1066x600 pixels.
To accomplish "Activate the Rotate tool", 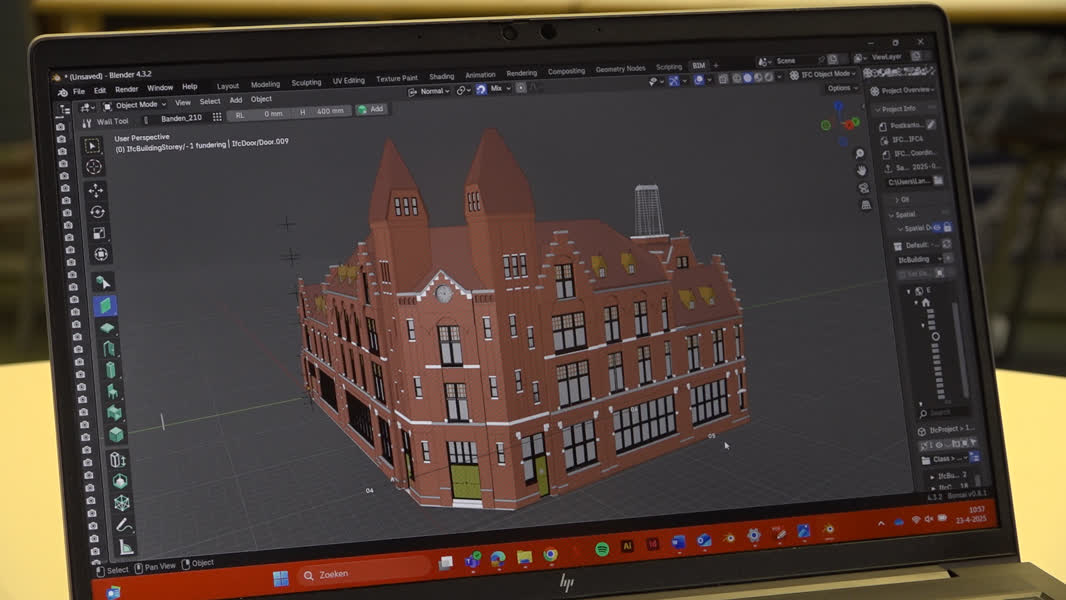I will 97,212.
